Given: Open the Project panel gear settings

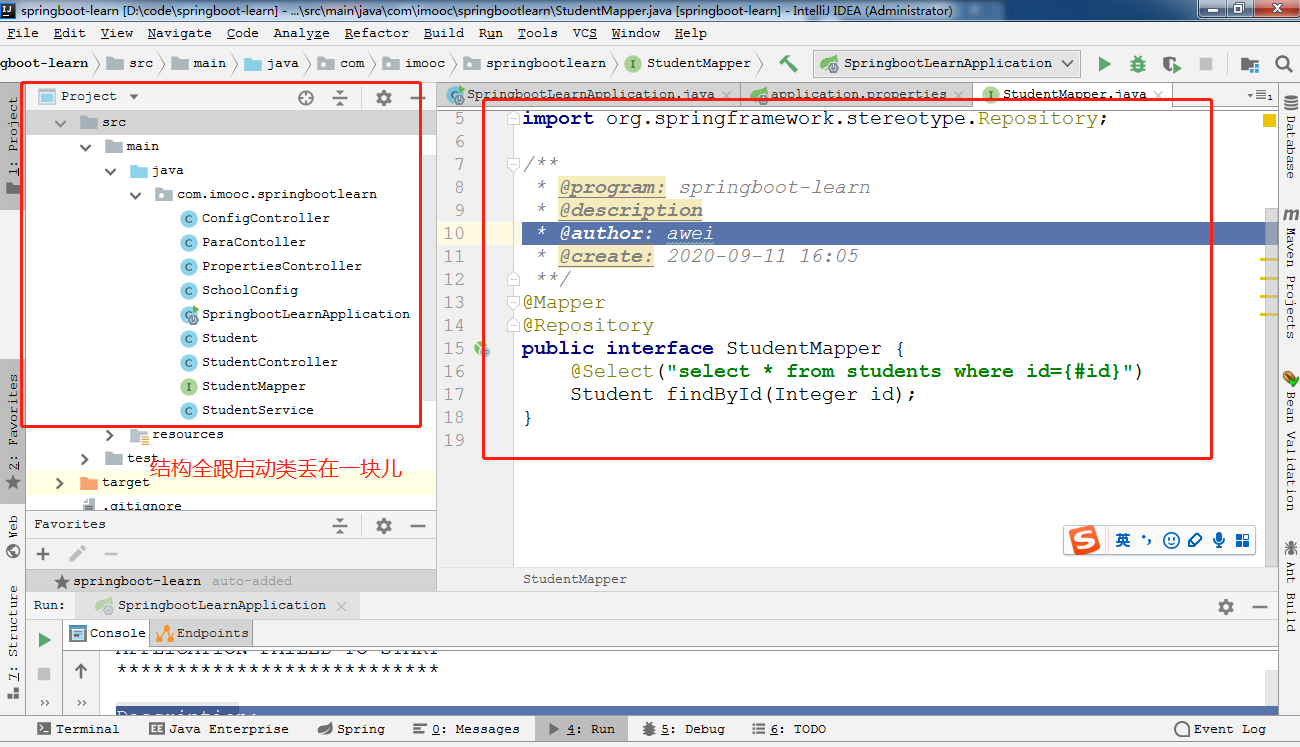Looking at the screenshot, I should [384, 97].
